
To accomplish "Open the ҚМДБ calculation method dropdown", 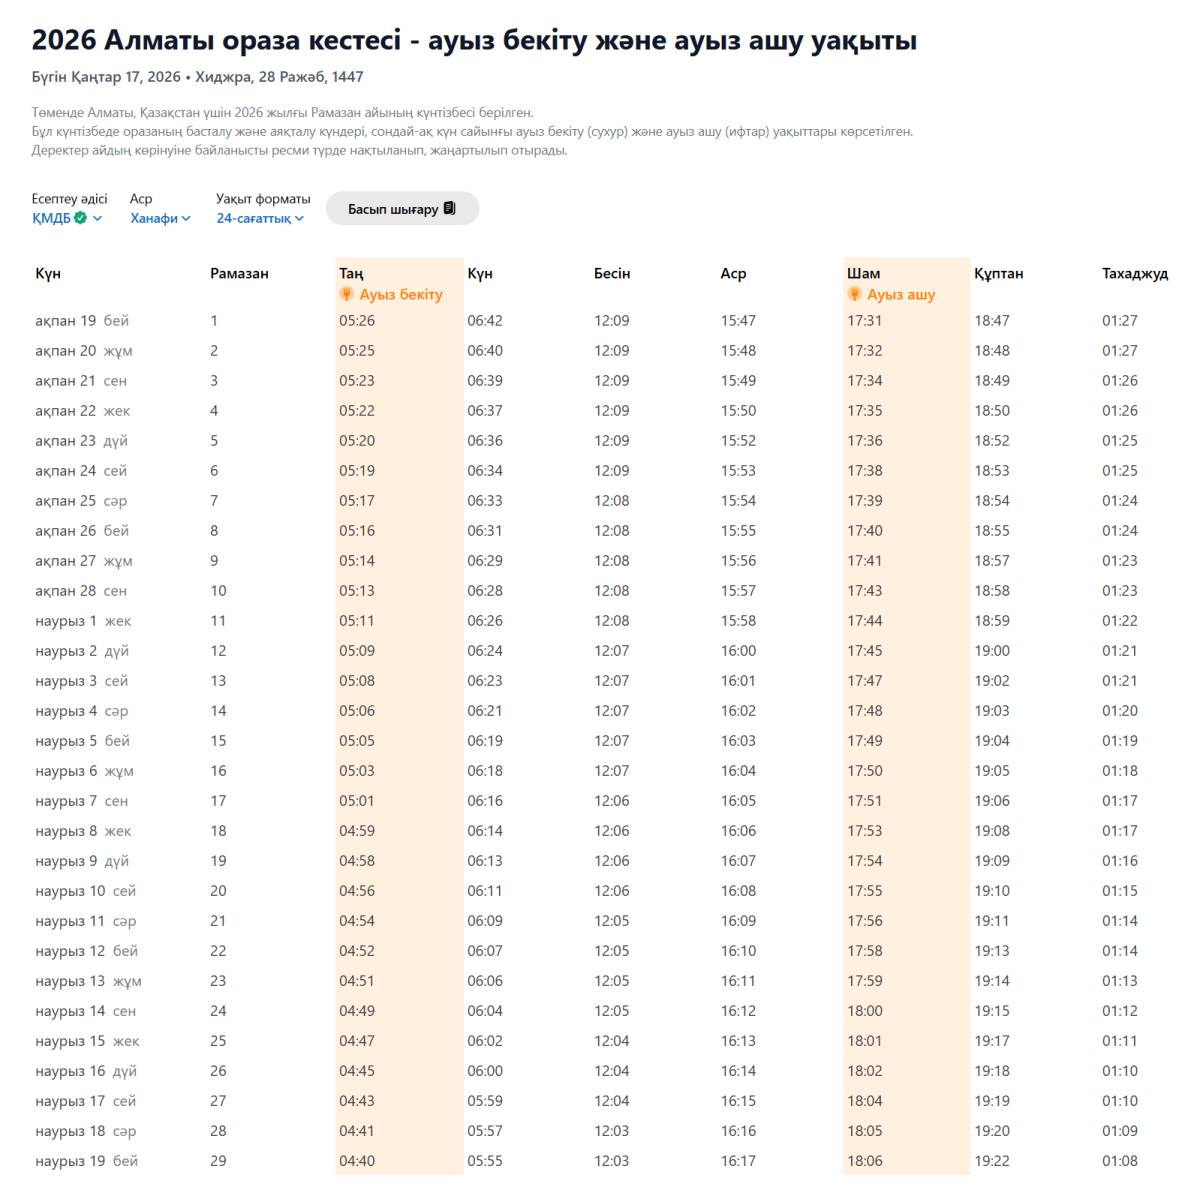I will pos(66,218).
